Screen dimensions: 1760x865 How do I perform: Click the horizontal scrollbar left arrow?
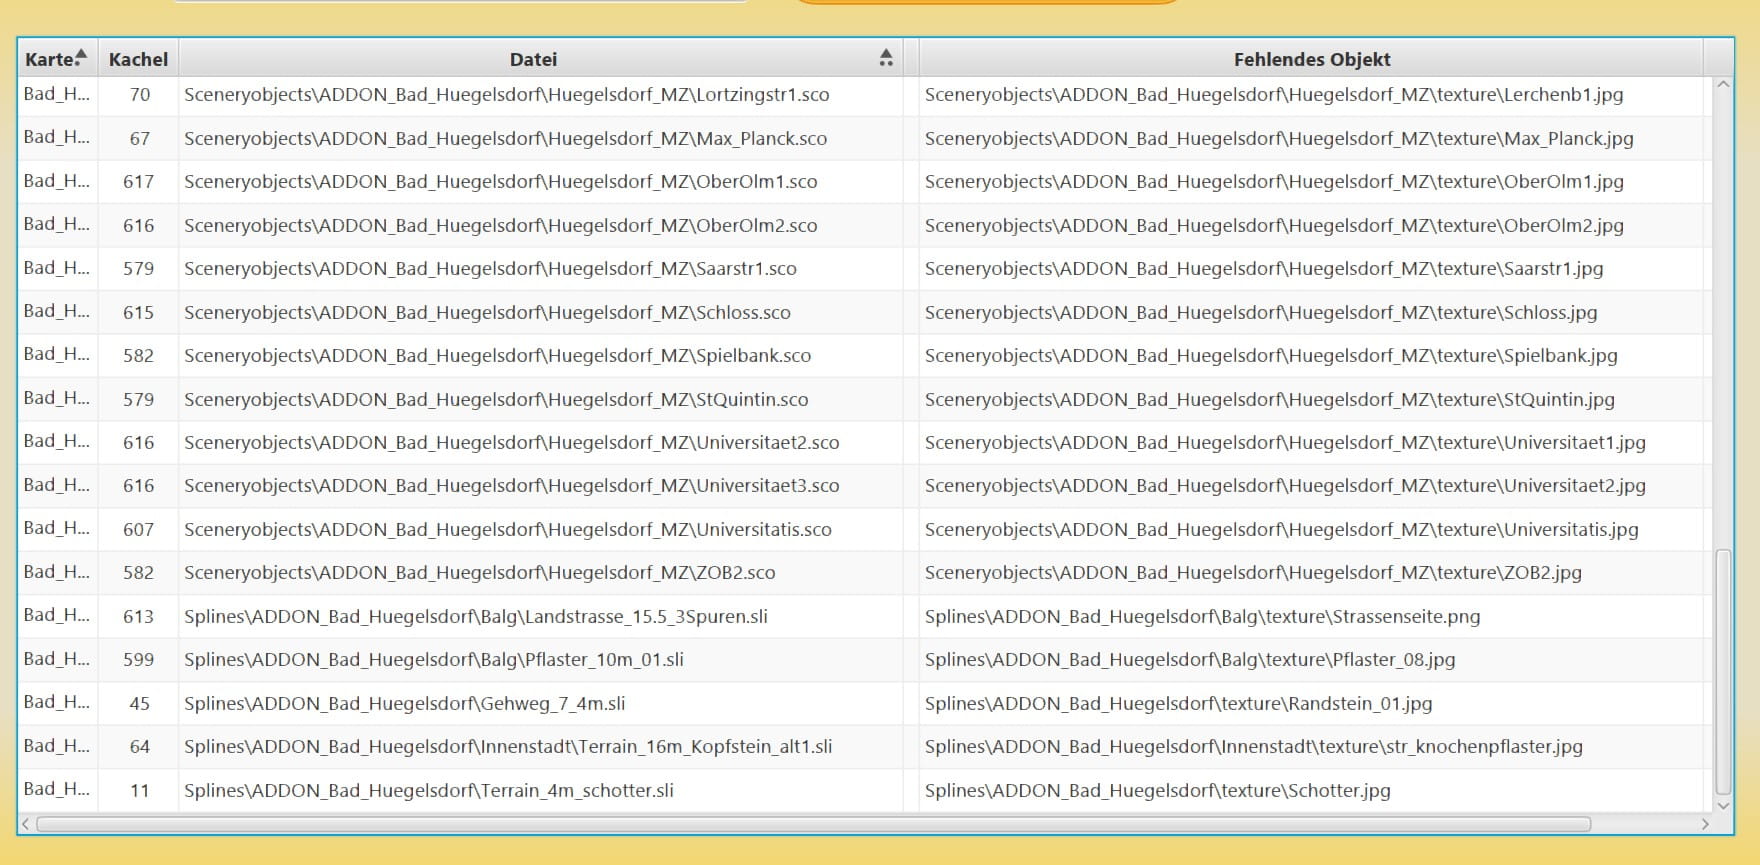(26, 824)
